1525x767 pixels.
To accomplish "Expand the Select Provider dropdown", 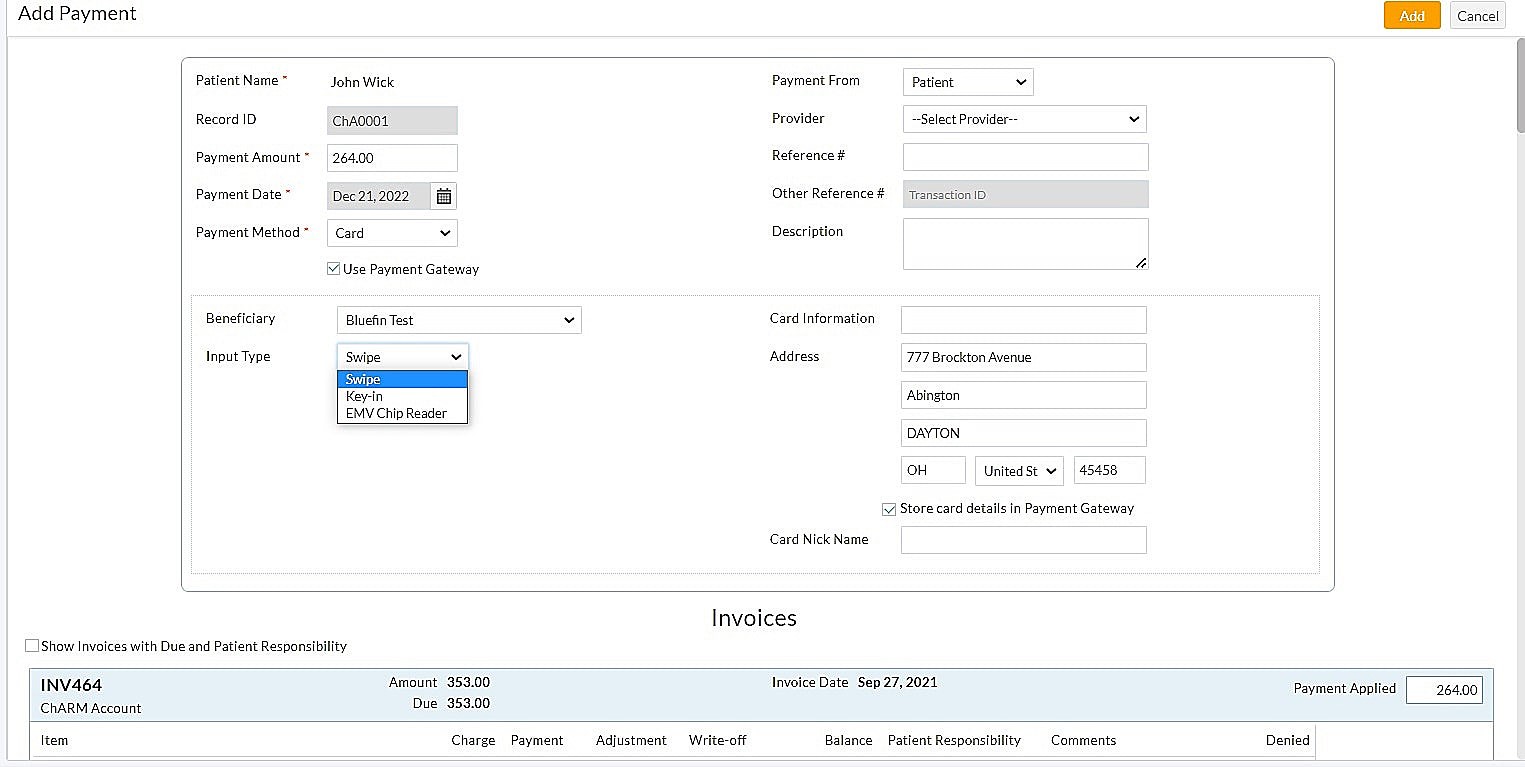I will [1024, 119].
